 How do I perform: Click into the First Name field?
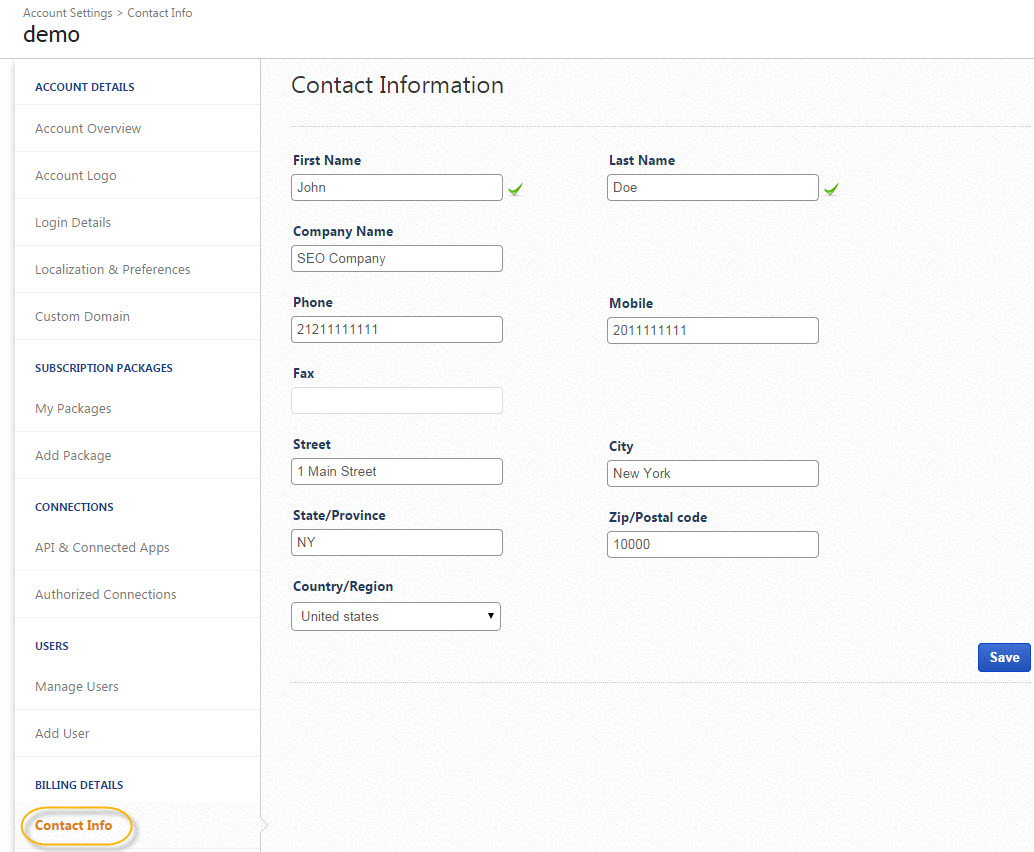(x=397, y=188)
